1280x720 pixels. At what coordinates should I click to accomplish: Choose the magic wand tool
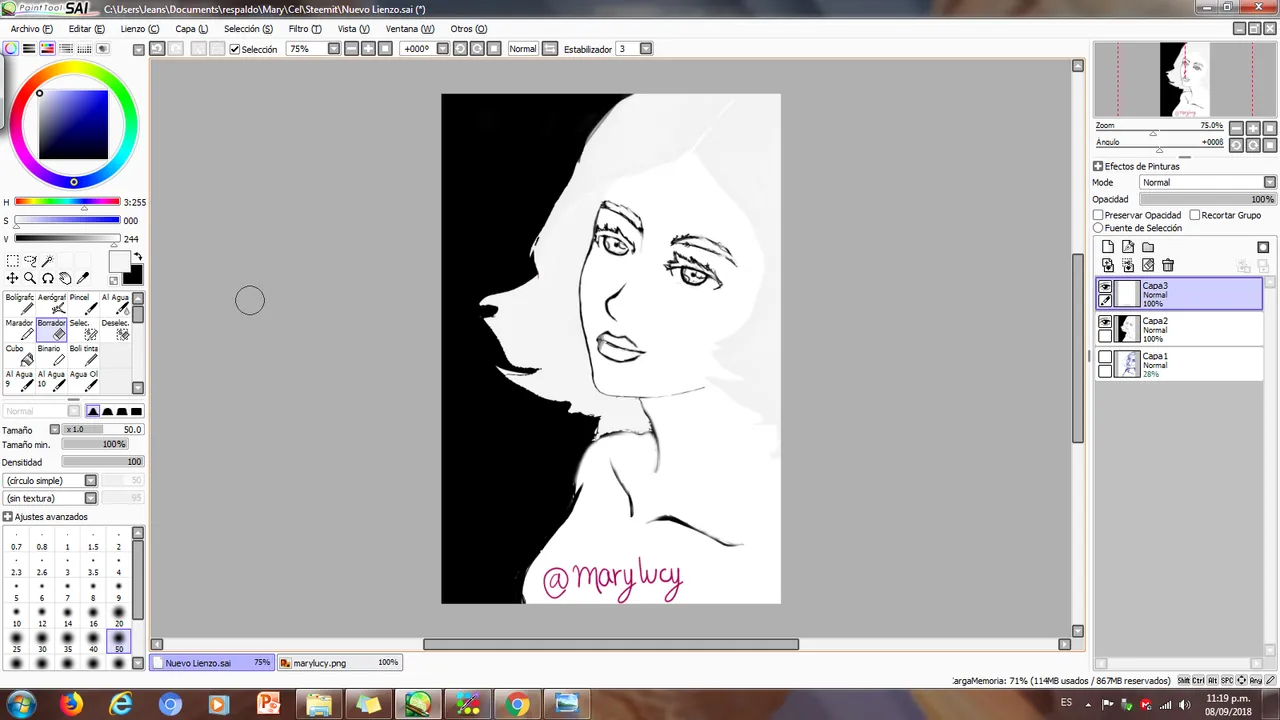47,261
